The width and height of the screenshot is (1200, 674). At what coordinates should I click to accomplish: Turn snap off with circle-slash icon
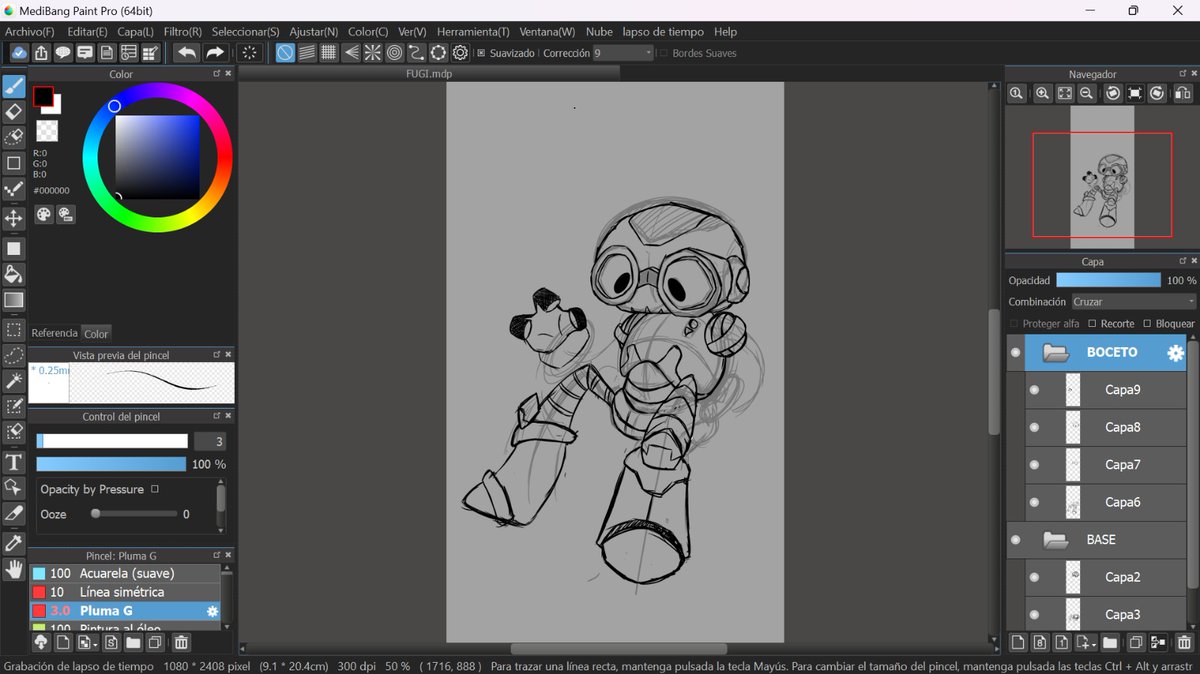click(x=285, y=53)
